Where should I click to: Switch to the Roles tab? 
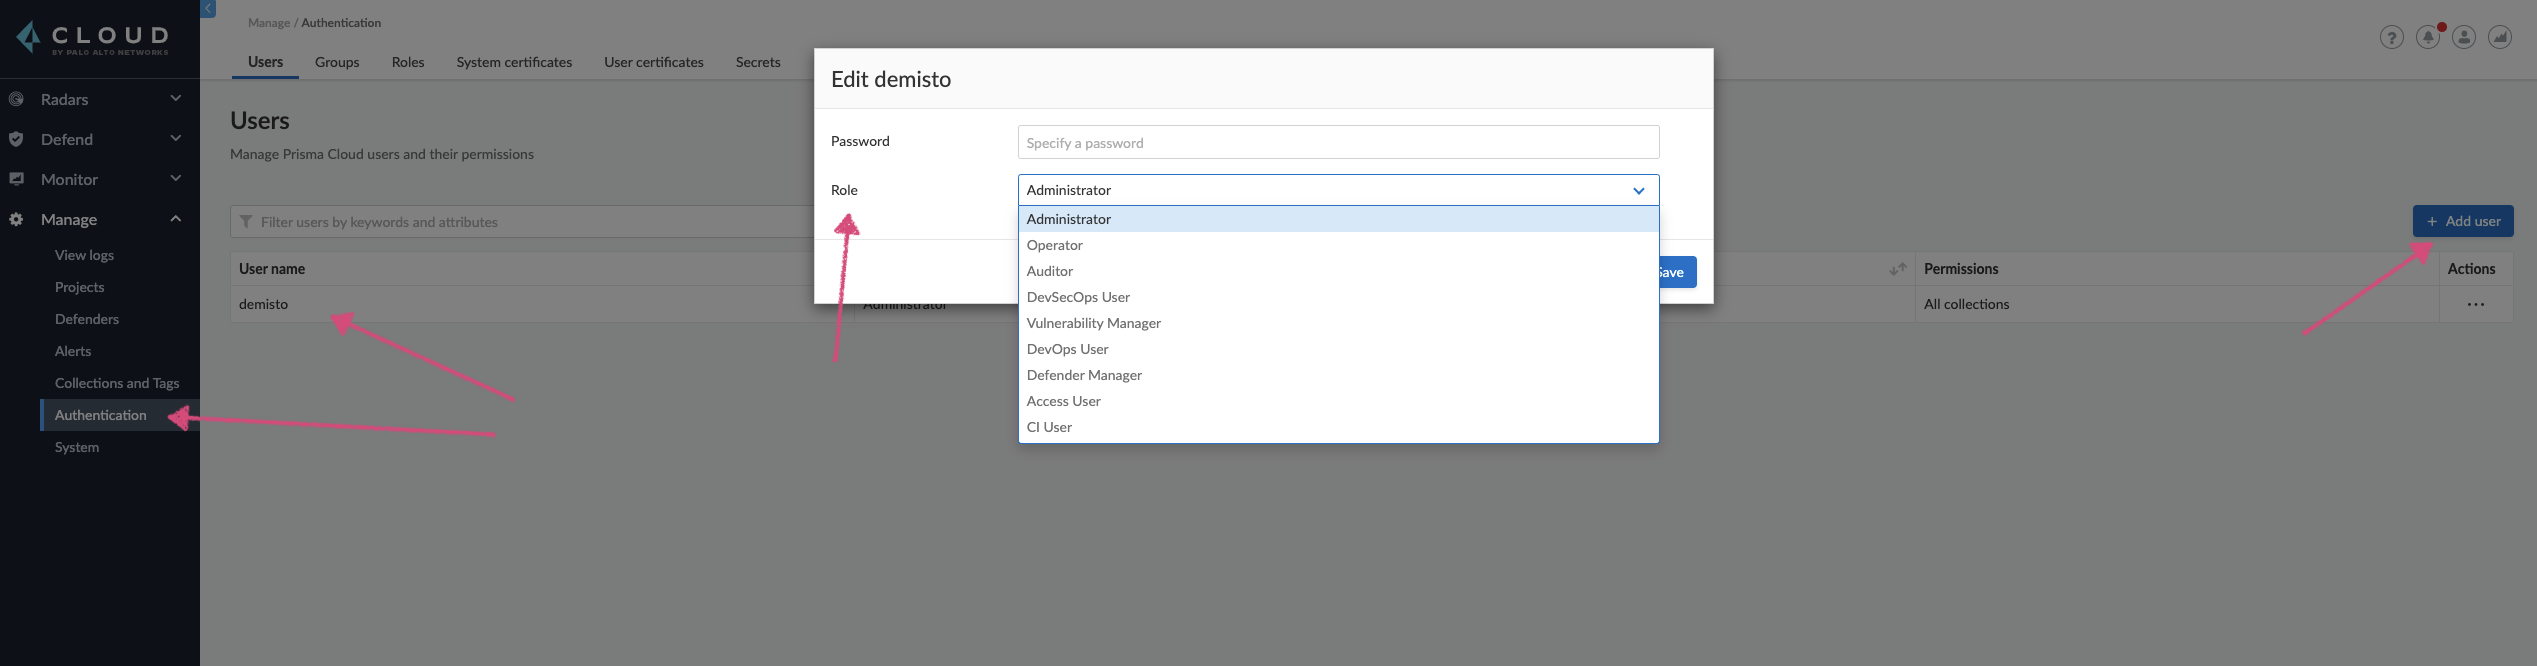(408, 62)
